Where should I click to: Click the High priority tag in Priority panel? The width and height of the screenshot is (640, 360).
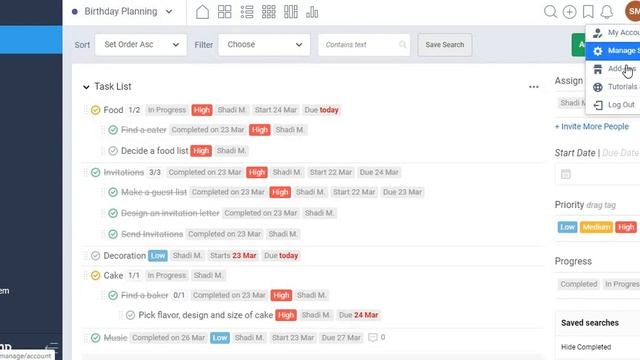[626, 227]
